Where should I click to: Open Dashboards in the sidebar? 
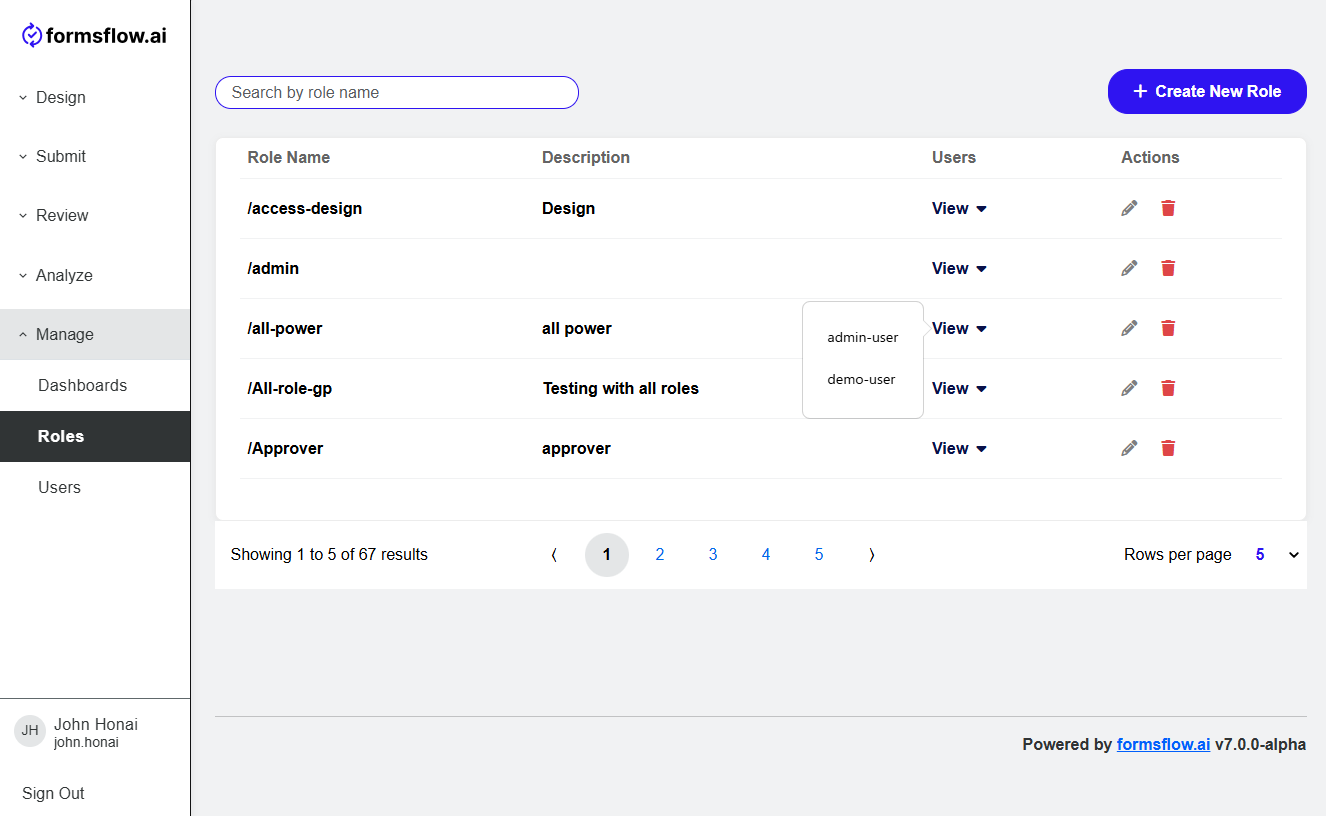[95, 385]
